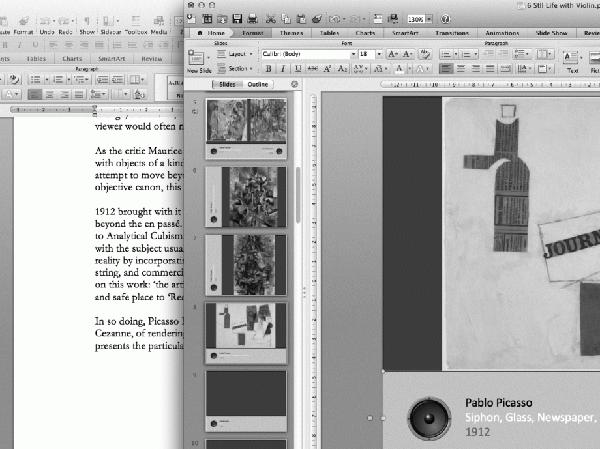Viewport: 600px width, 449px height.
Task: Open the Slide Show ribbon tab
Action: (551, 33)
